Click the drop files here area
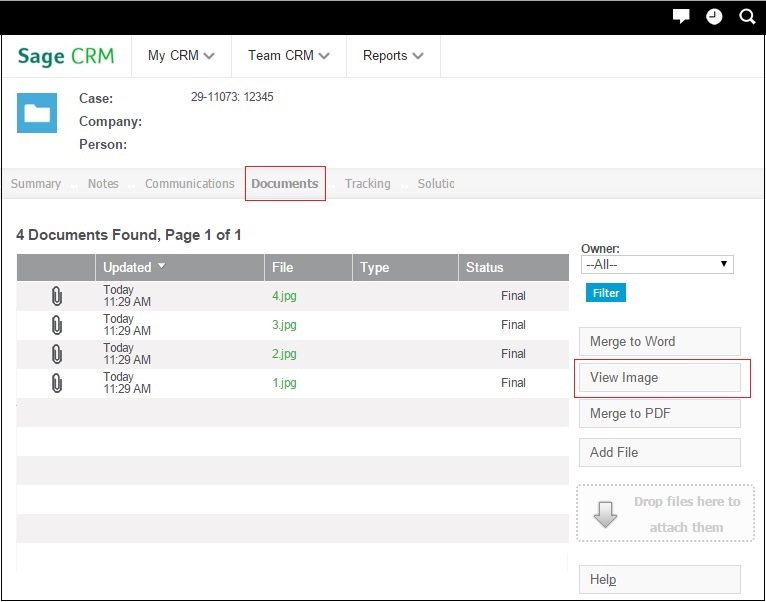766x602 pixels. (666, 514)
